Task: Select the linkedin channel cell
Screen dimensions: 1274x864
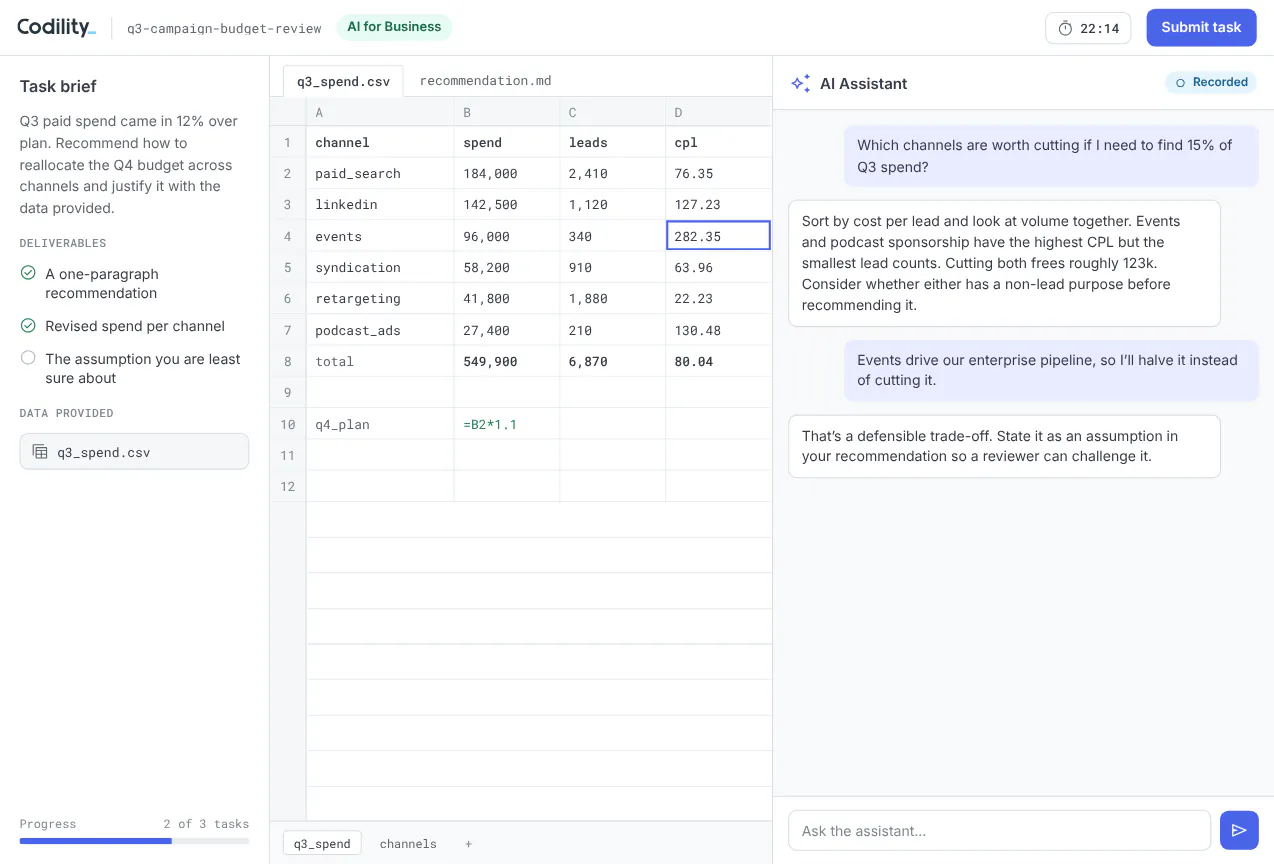Action: 380,204
